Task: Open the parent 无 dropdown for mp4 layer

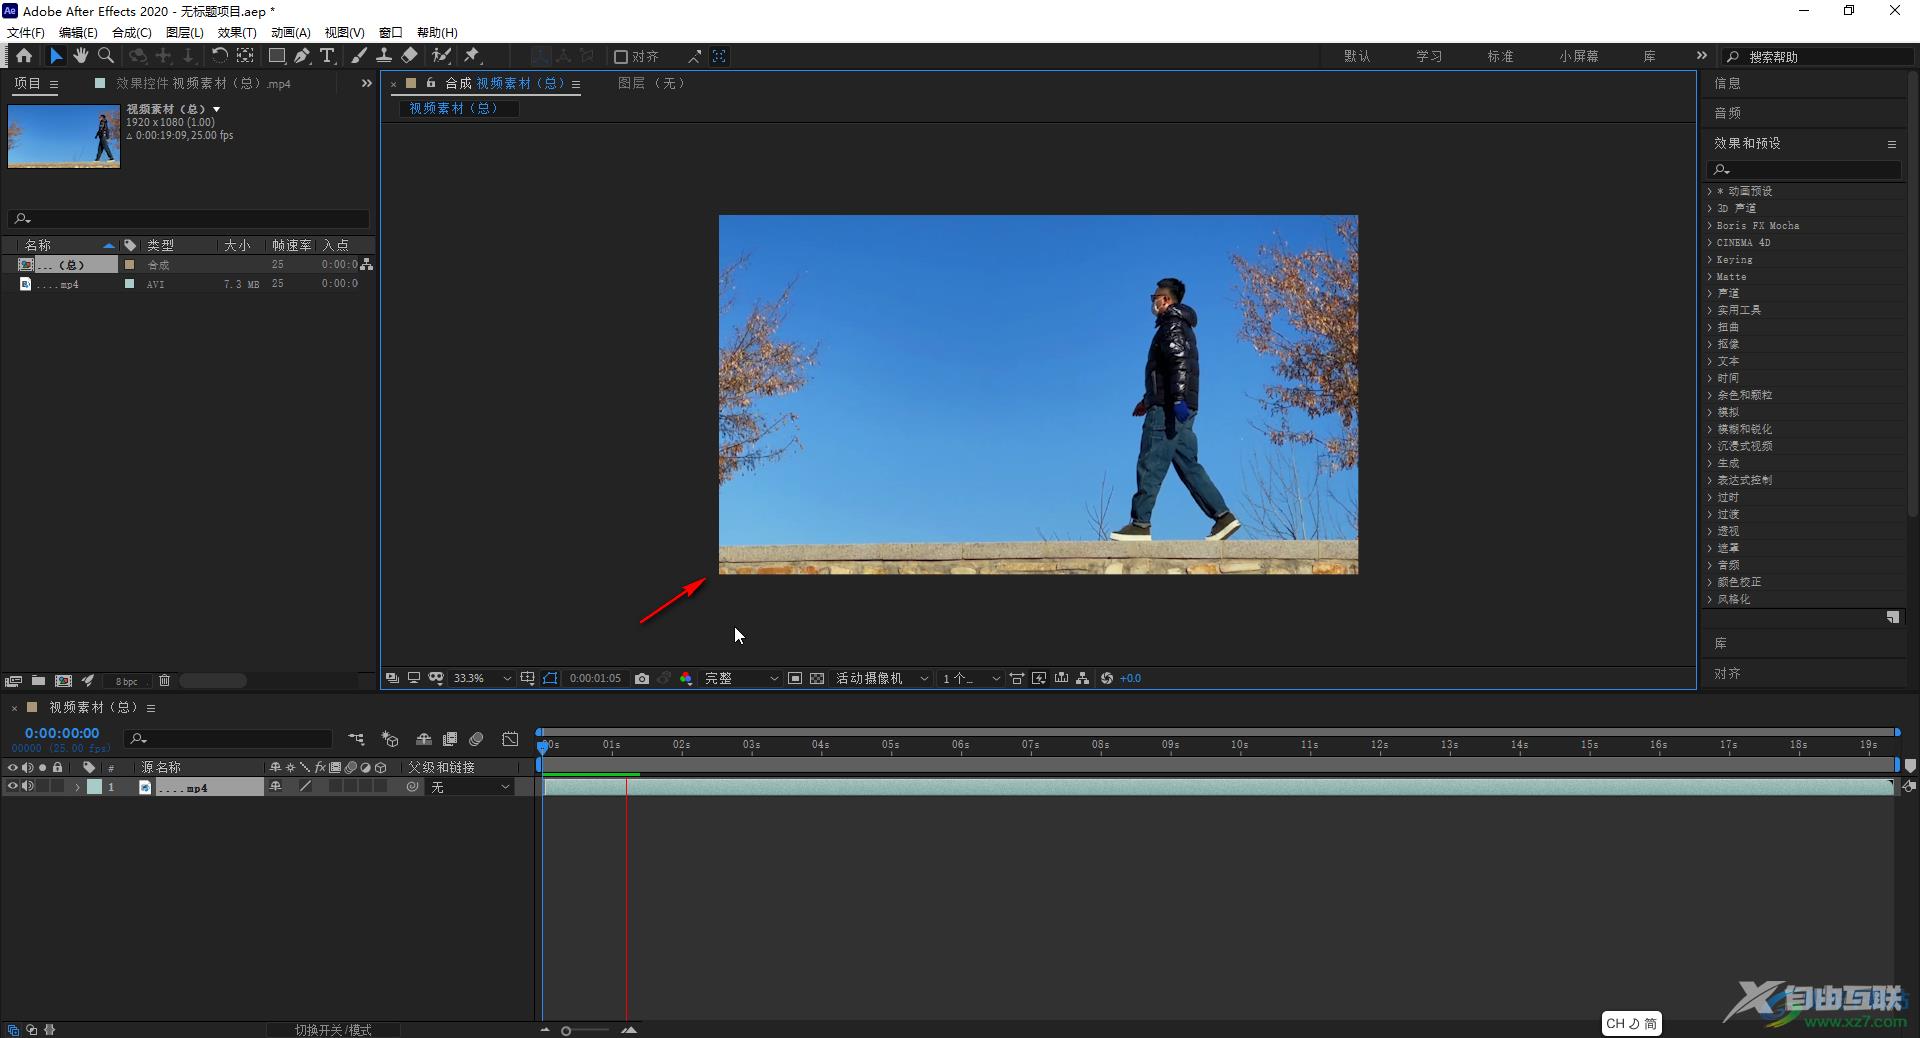Action: 470,787
